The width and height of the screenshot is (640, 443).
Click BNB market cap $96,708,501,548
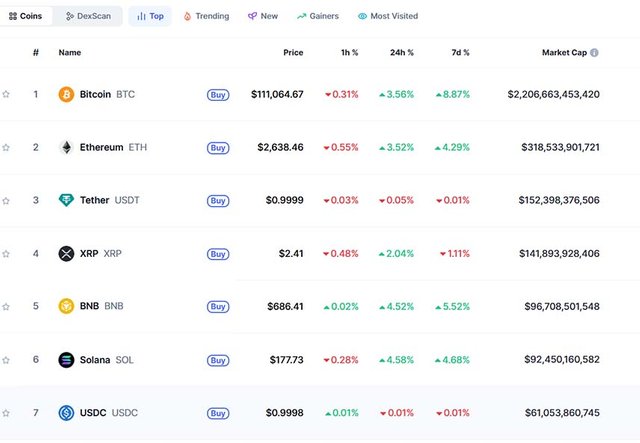coord(562,307)
